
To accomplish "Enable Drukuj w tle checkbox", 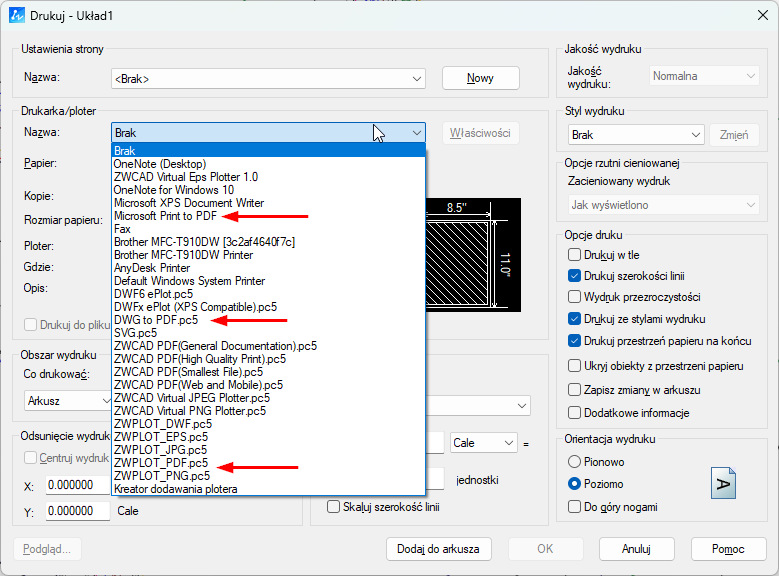I will 575,255.
